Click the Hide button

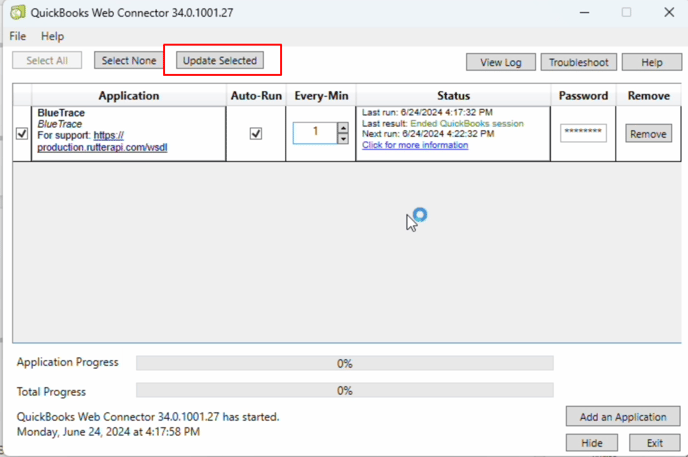[592, 443]
